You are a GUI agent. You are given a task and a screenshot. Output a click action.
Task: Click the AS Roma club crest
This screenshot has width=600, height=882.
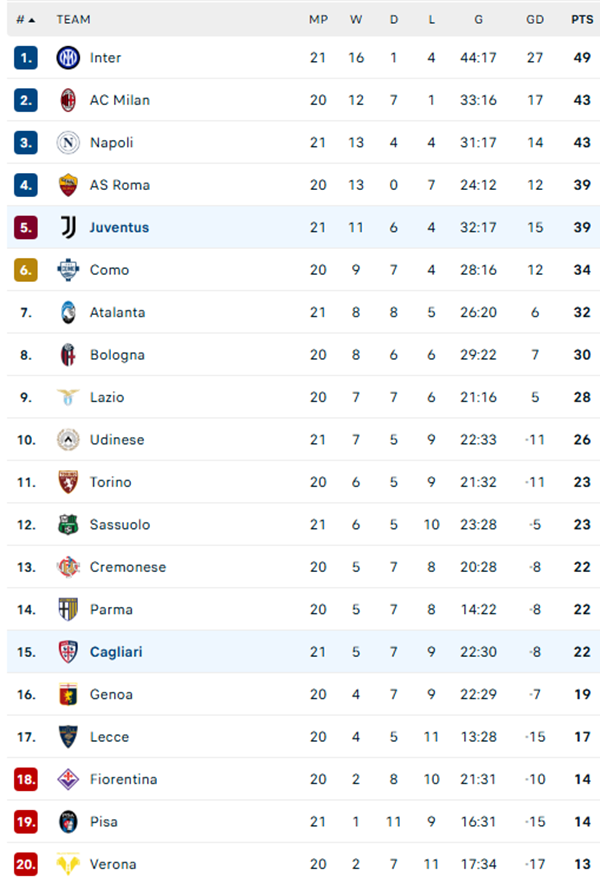(x=66, y=185)
